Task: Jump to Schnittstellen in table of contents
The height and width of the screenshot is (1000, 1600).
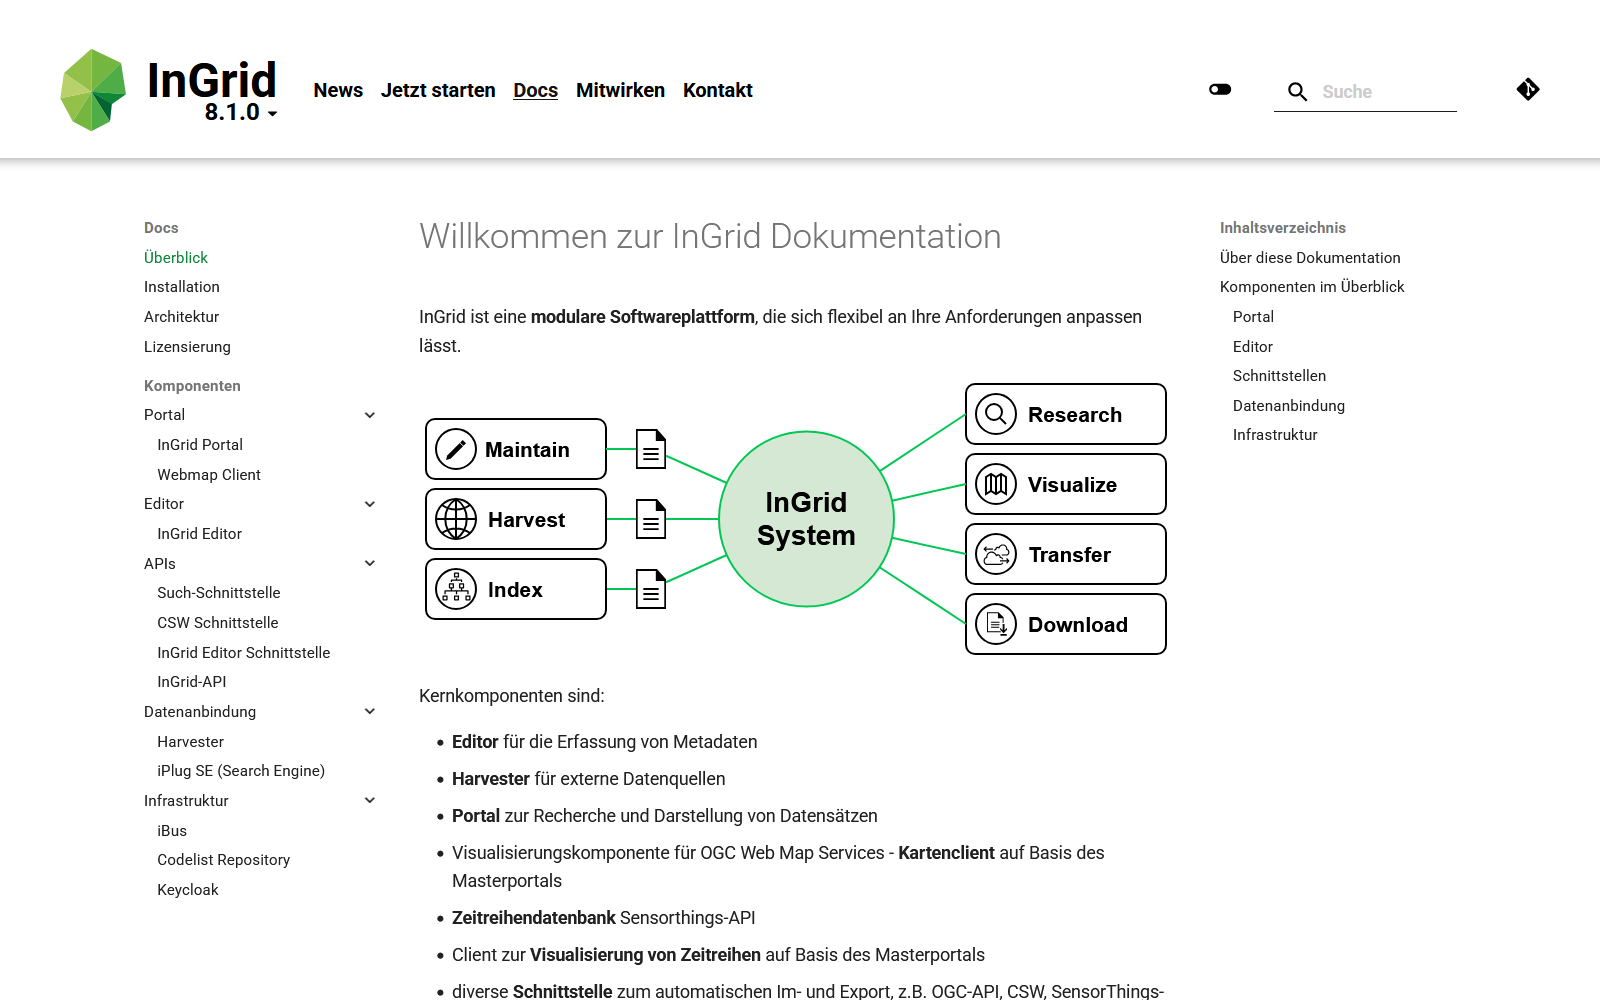Action: 1279,376
